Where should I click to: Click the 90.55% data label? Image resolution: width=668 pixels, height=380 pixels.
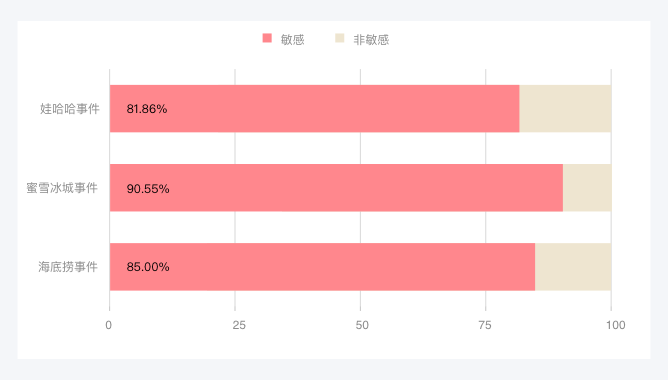click(148, 189)
